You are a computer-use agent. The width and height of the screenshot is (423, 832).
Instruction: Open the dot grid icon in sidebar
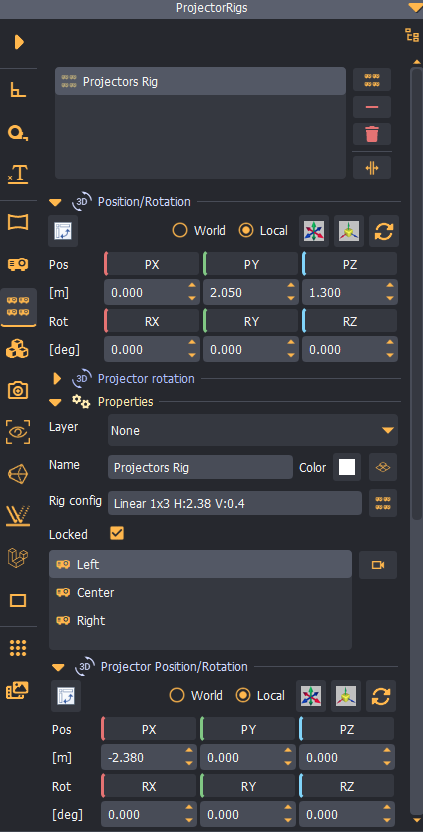click(19, 647)
